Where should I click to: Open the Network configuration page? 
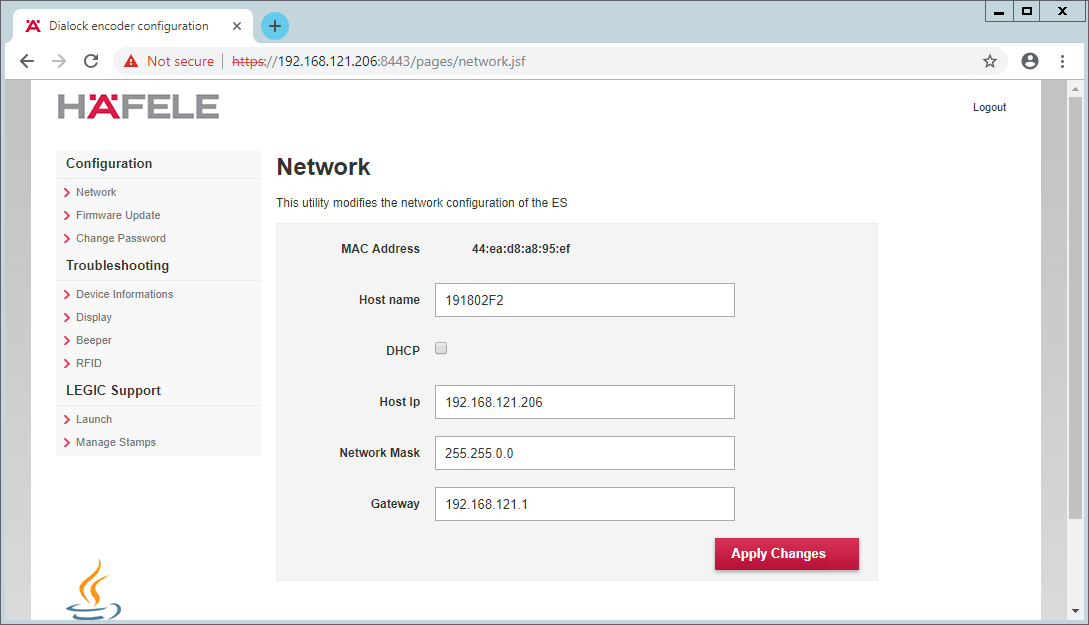[x=96, y=192]
